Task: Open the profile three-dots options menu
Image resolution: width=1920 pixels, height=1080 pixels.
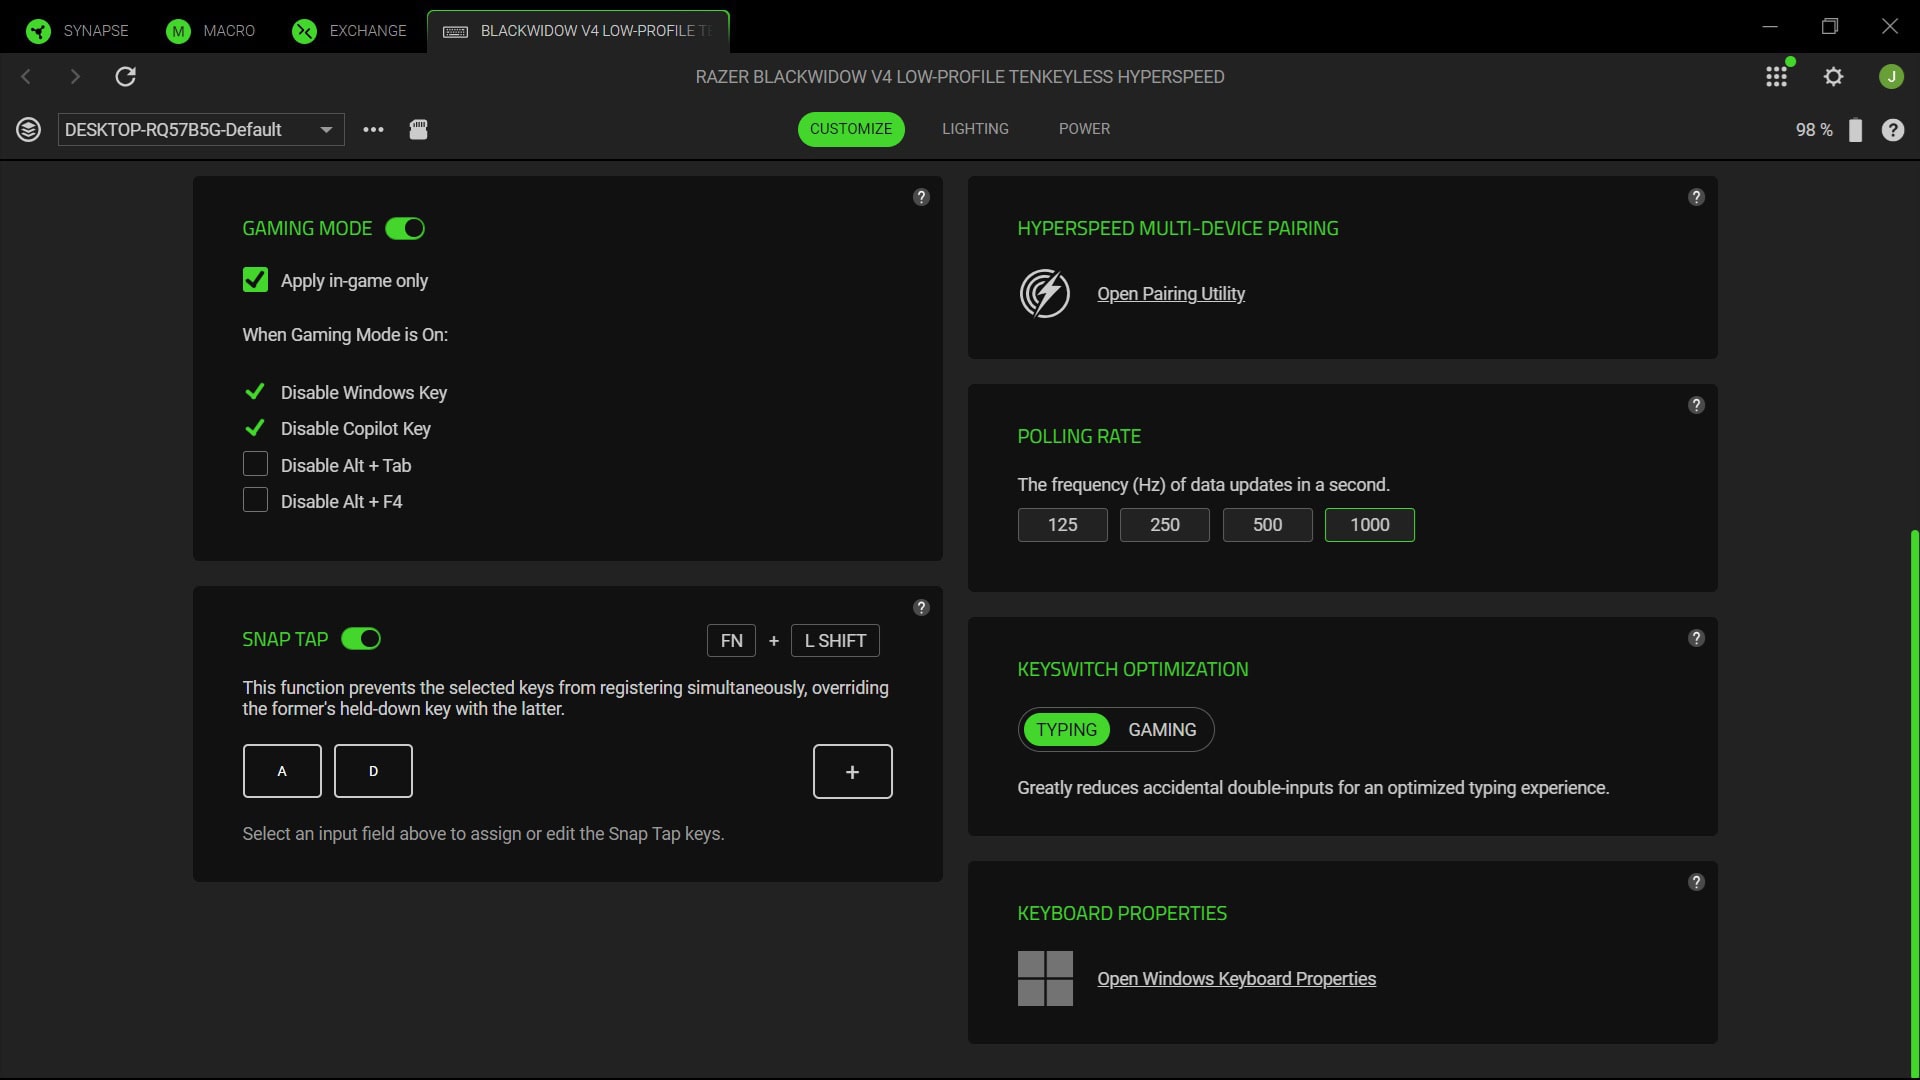Action: (x=373, y=130)
